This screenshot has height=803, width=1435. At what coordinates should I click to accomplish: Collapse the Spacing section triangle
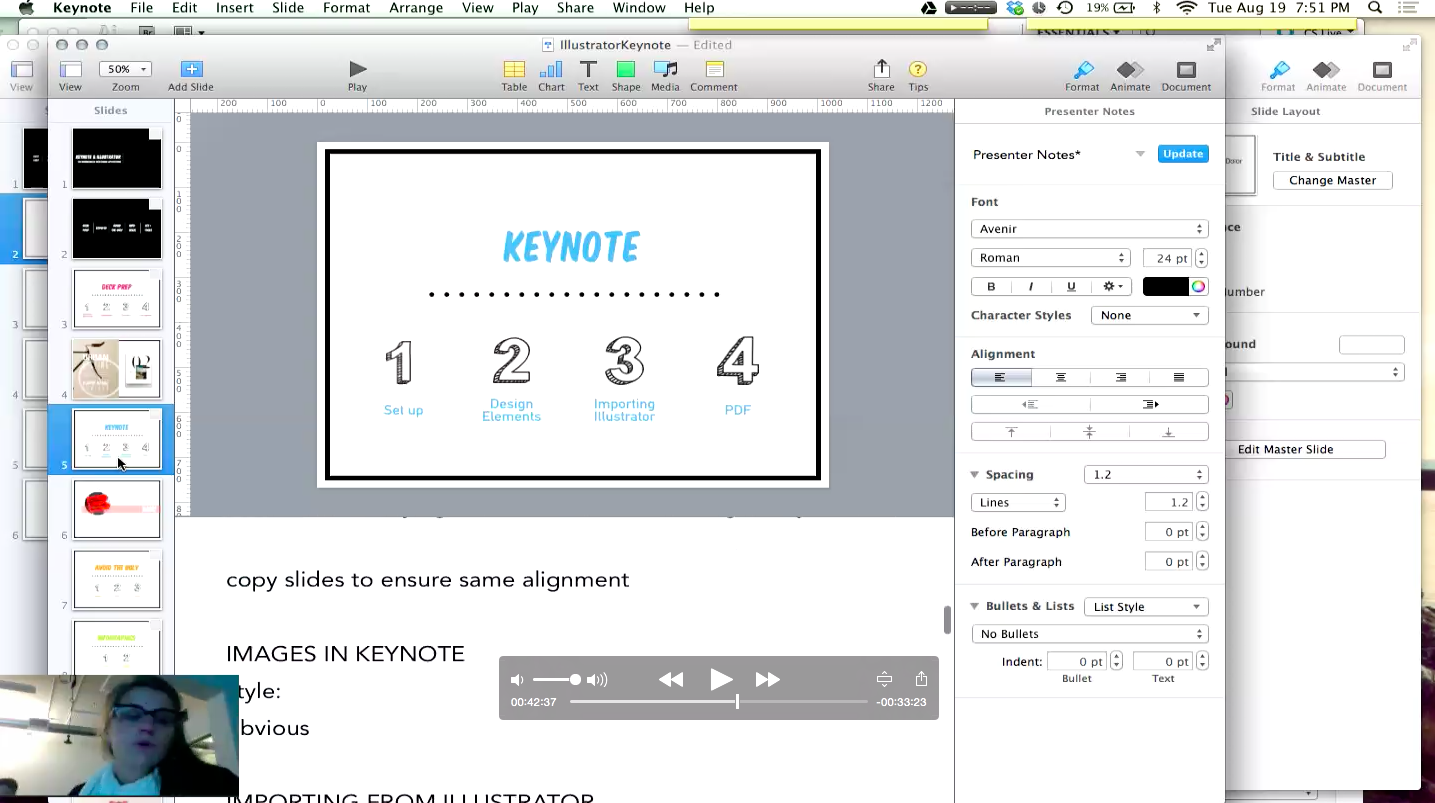point(975,475)
